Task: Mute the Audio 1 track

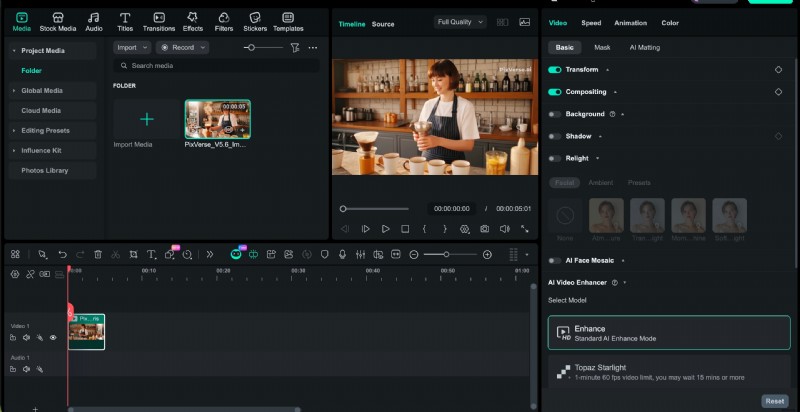Action: coord(26,369)
